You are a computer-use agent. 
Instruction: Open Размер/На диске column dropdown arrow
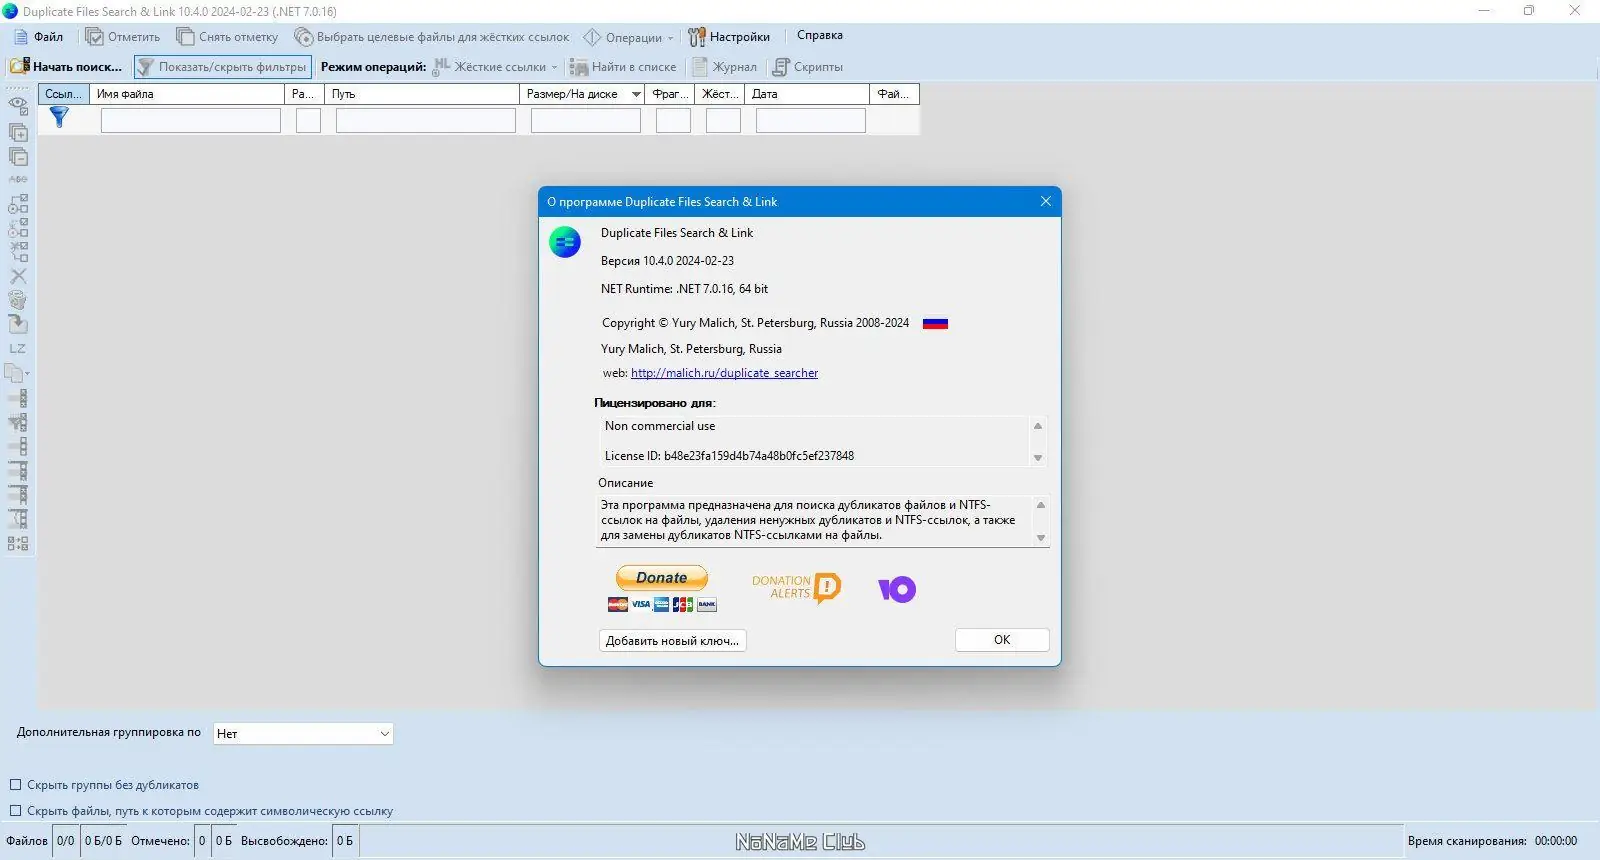point(636,95)
